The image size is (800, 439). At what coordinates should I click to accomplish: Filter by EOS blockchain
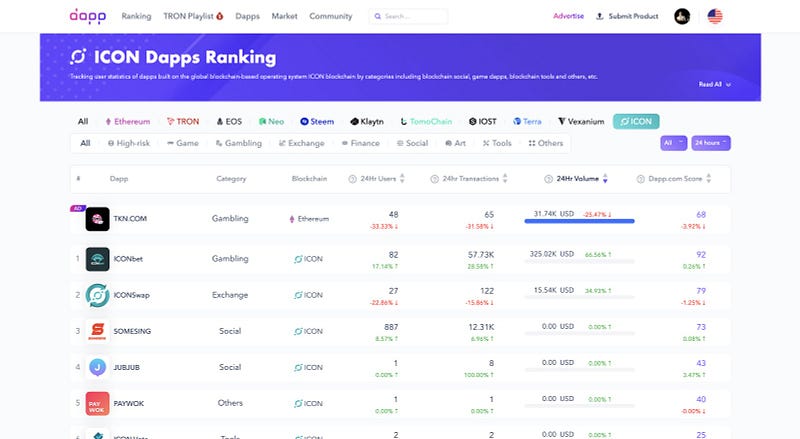pos(229,121)
